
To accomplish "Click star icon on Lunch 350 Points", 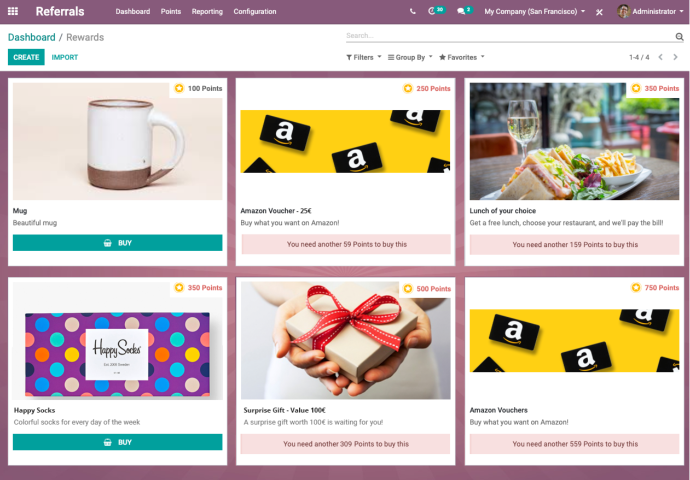I will pyautogui.click(x=636, y=88).
